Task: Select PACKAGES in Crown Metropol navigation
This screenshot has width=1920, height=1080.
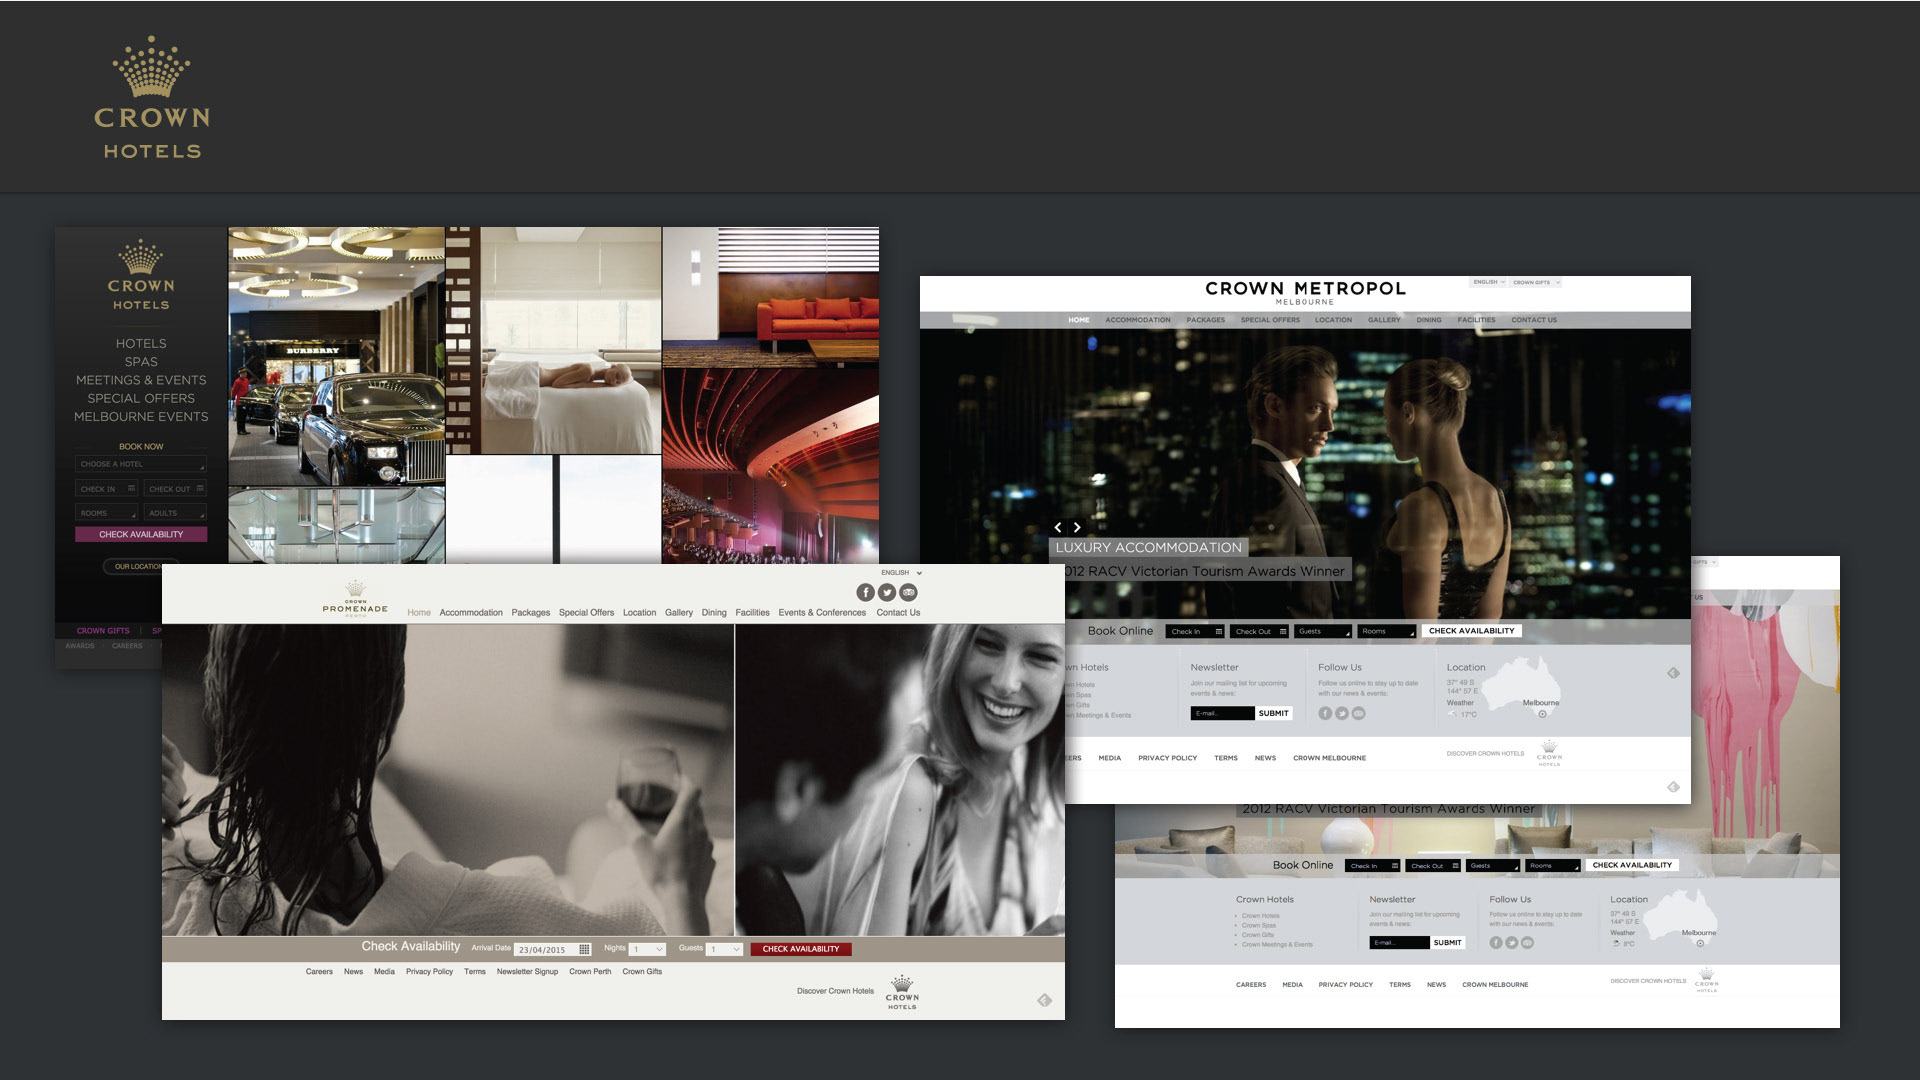Action: coord(1205,320)
